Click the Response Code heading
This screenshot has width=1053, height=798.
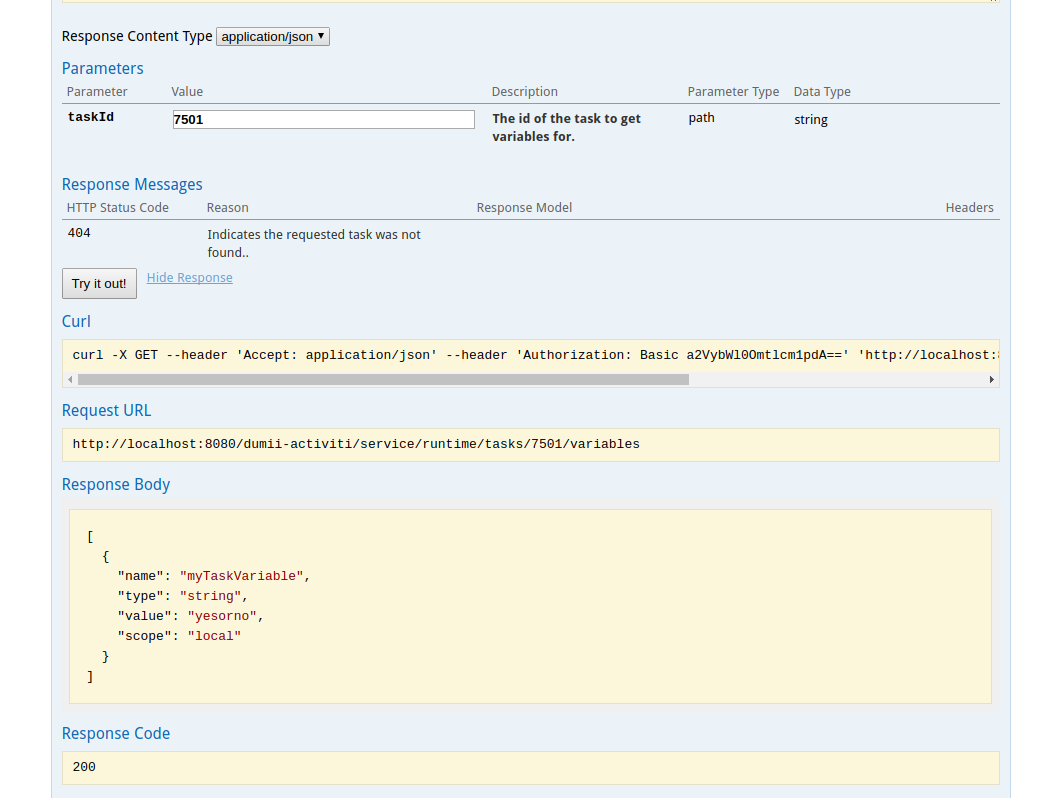point(116,734)
